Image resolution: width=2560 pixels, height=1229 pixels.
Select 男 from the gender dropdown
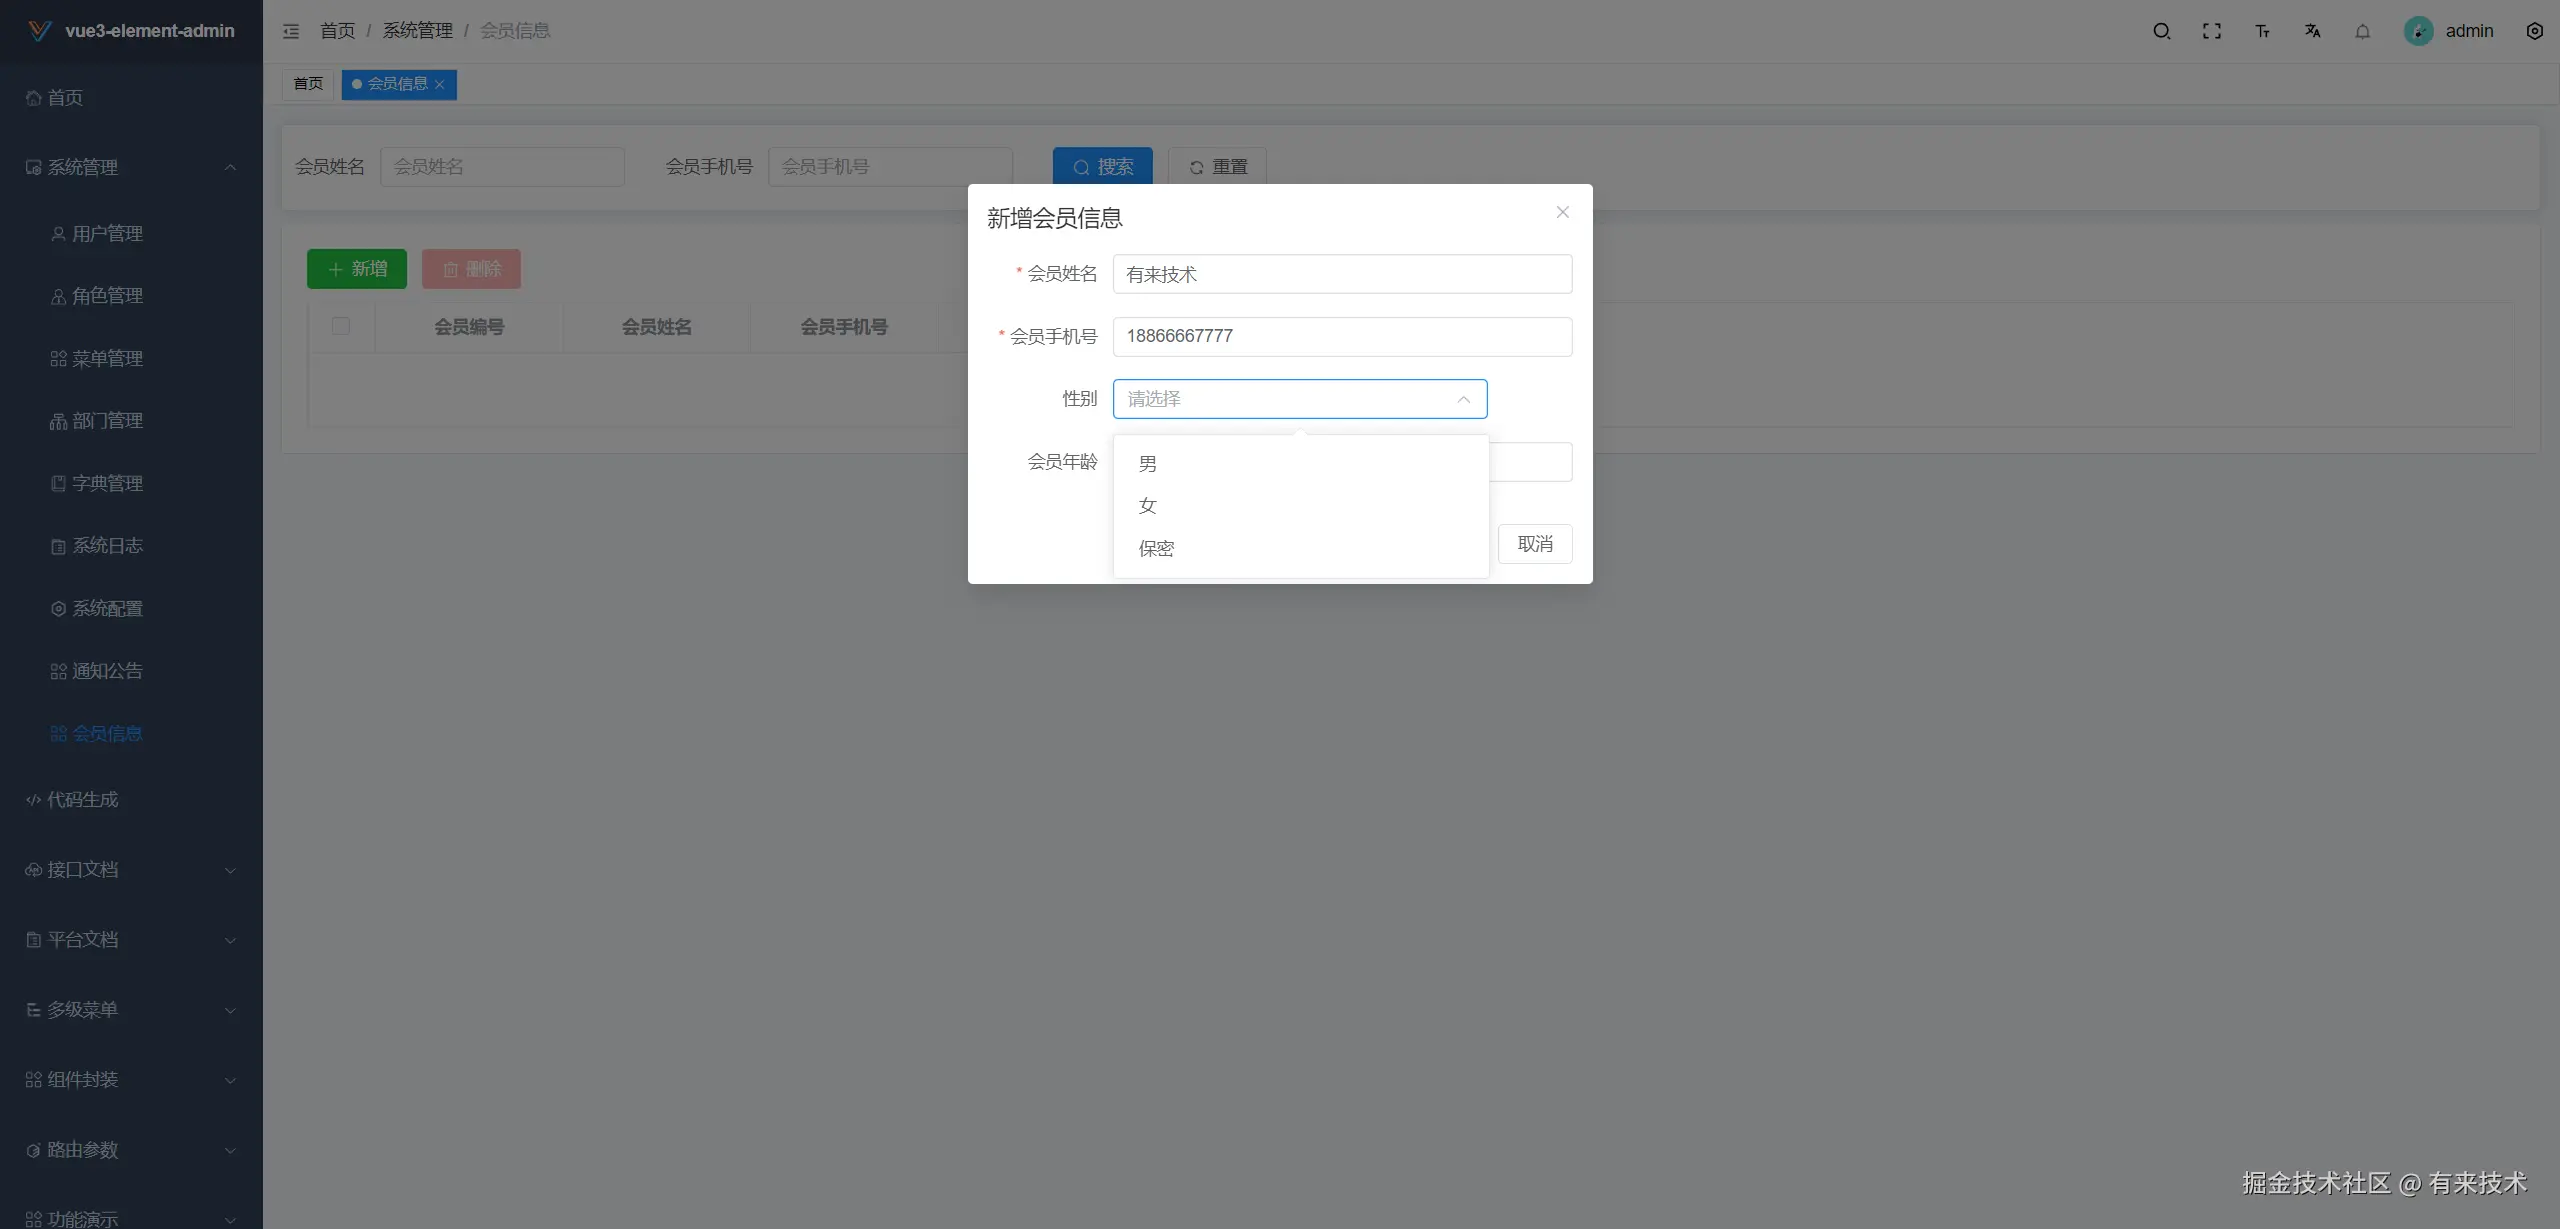pos(1148,464)
